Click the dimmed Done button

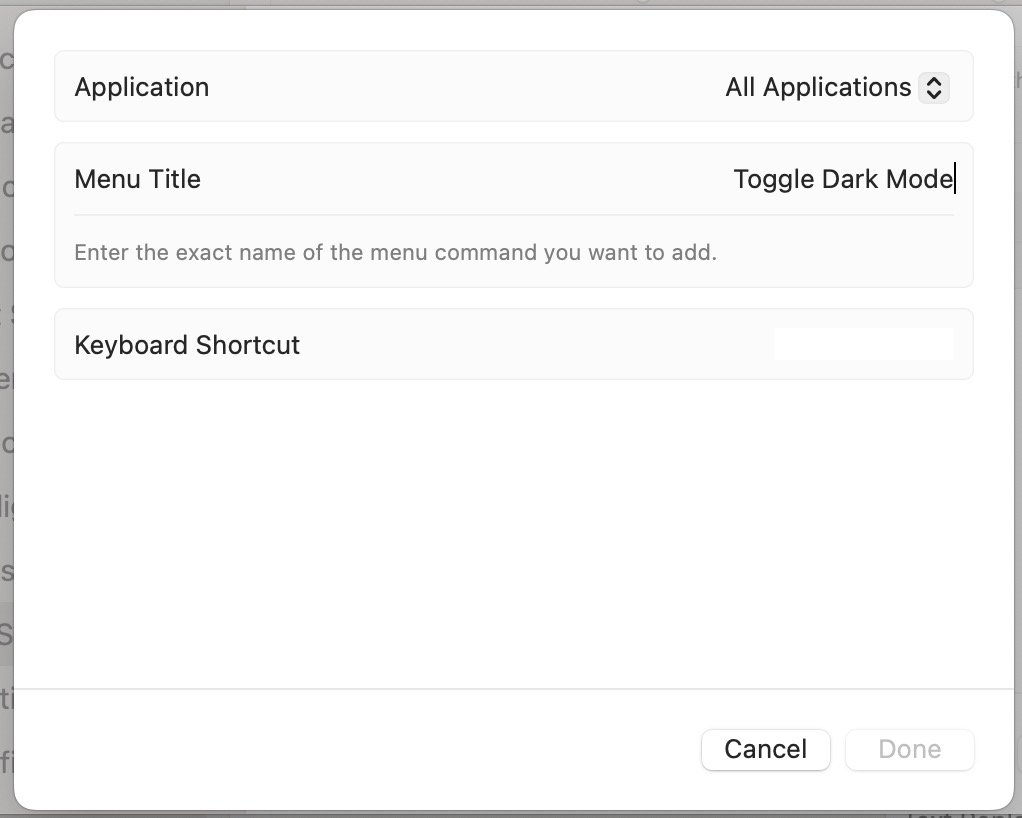click(x=909, y=750)
